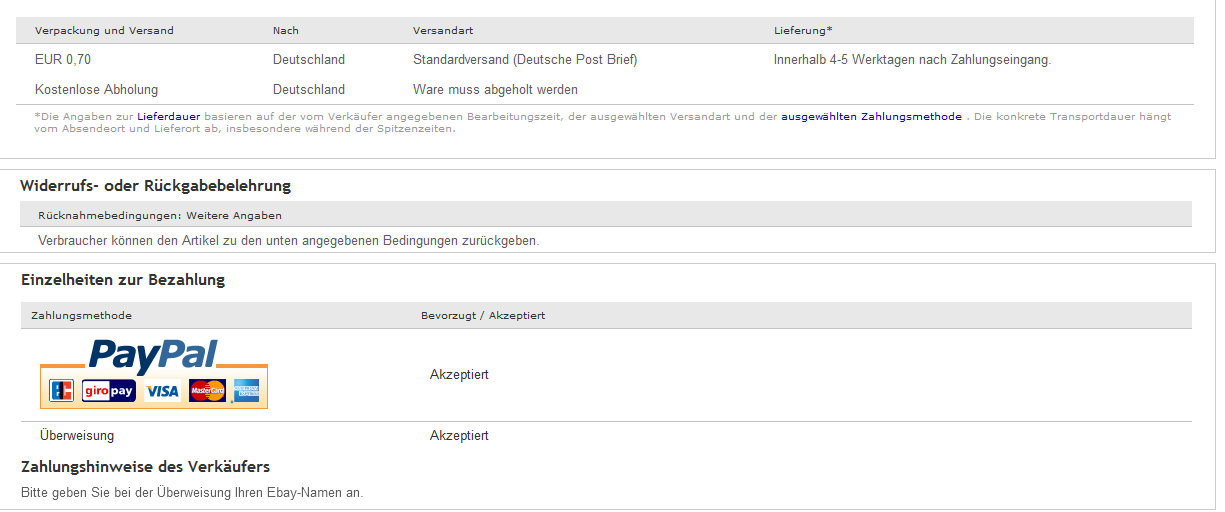Click the 'Überweisung' payment method text
Viewport: 1225px width, 512px height.
(x=77, y=436)
